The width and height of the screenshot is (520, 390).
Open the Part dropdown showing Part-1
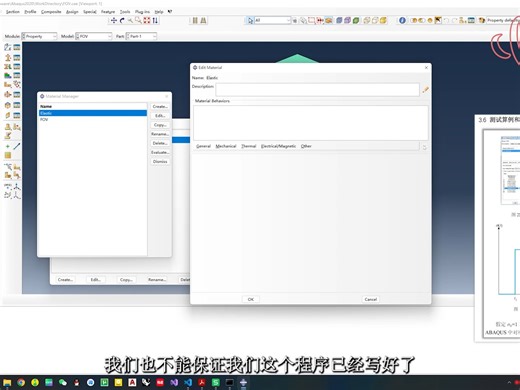coord(141,36)
